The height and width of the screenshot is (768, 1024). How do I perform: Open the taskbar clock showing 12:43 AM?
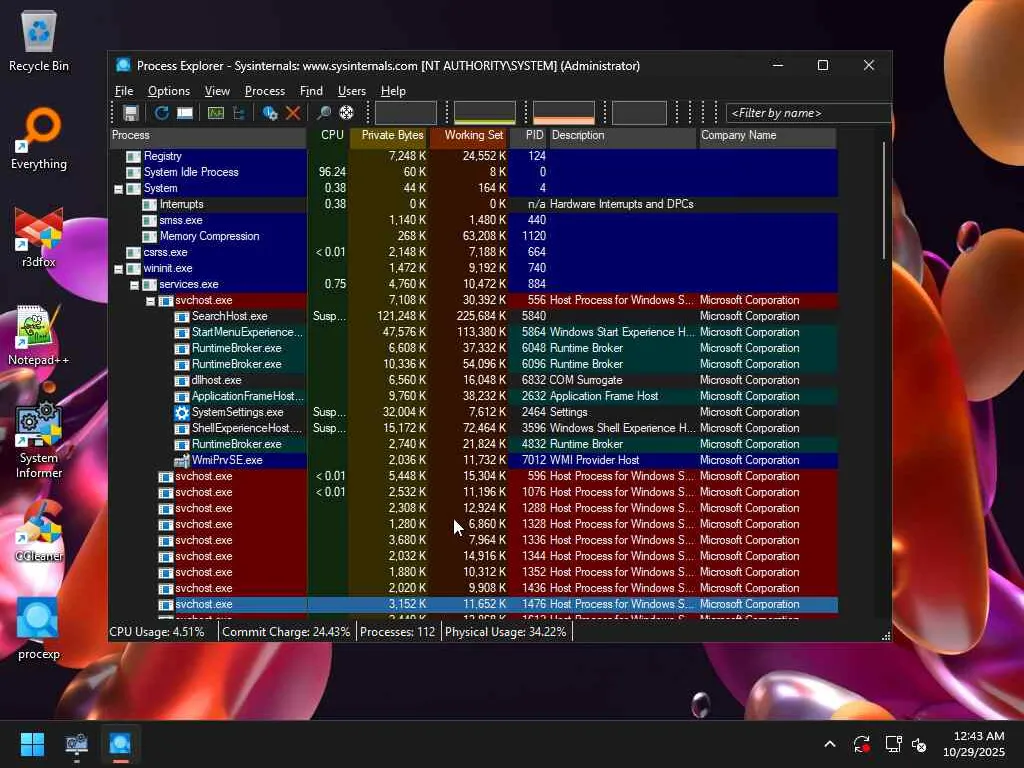click(x=974, y=744)
